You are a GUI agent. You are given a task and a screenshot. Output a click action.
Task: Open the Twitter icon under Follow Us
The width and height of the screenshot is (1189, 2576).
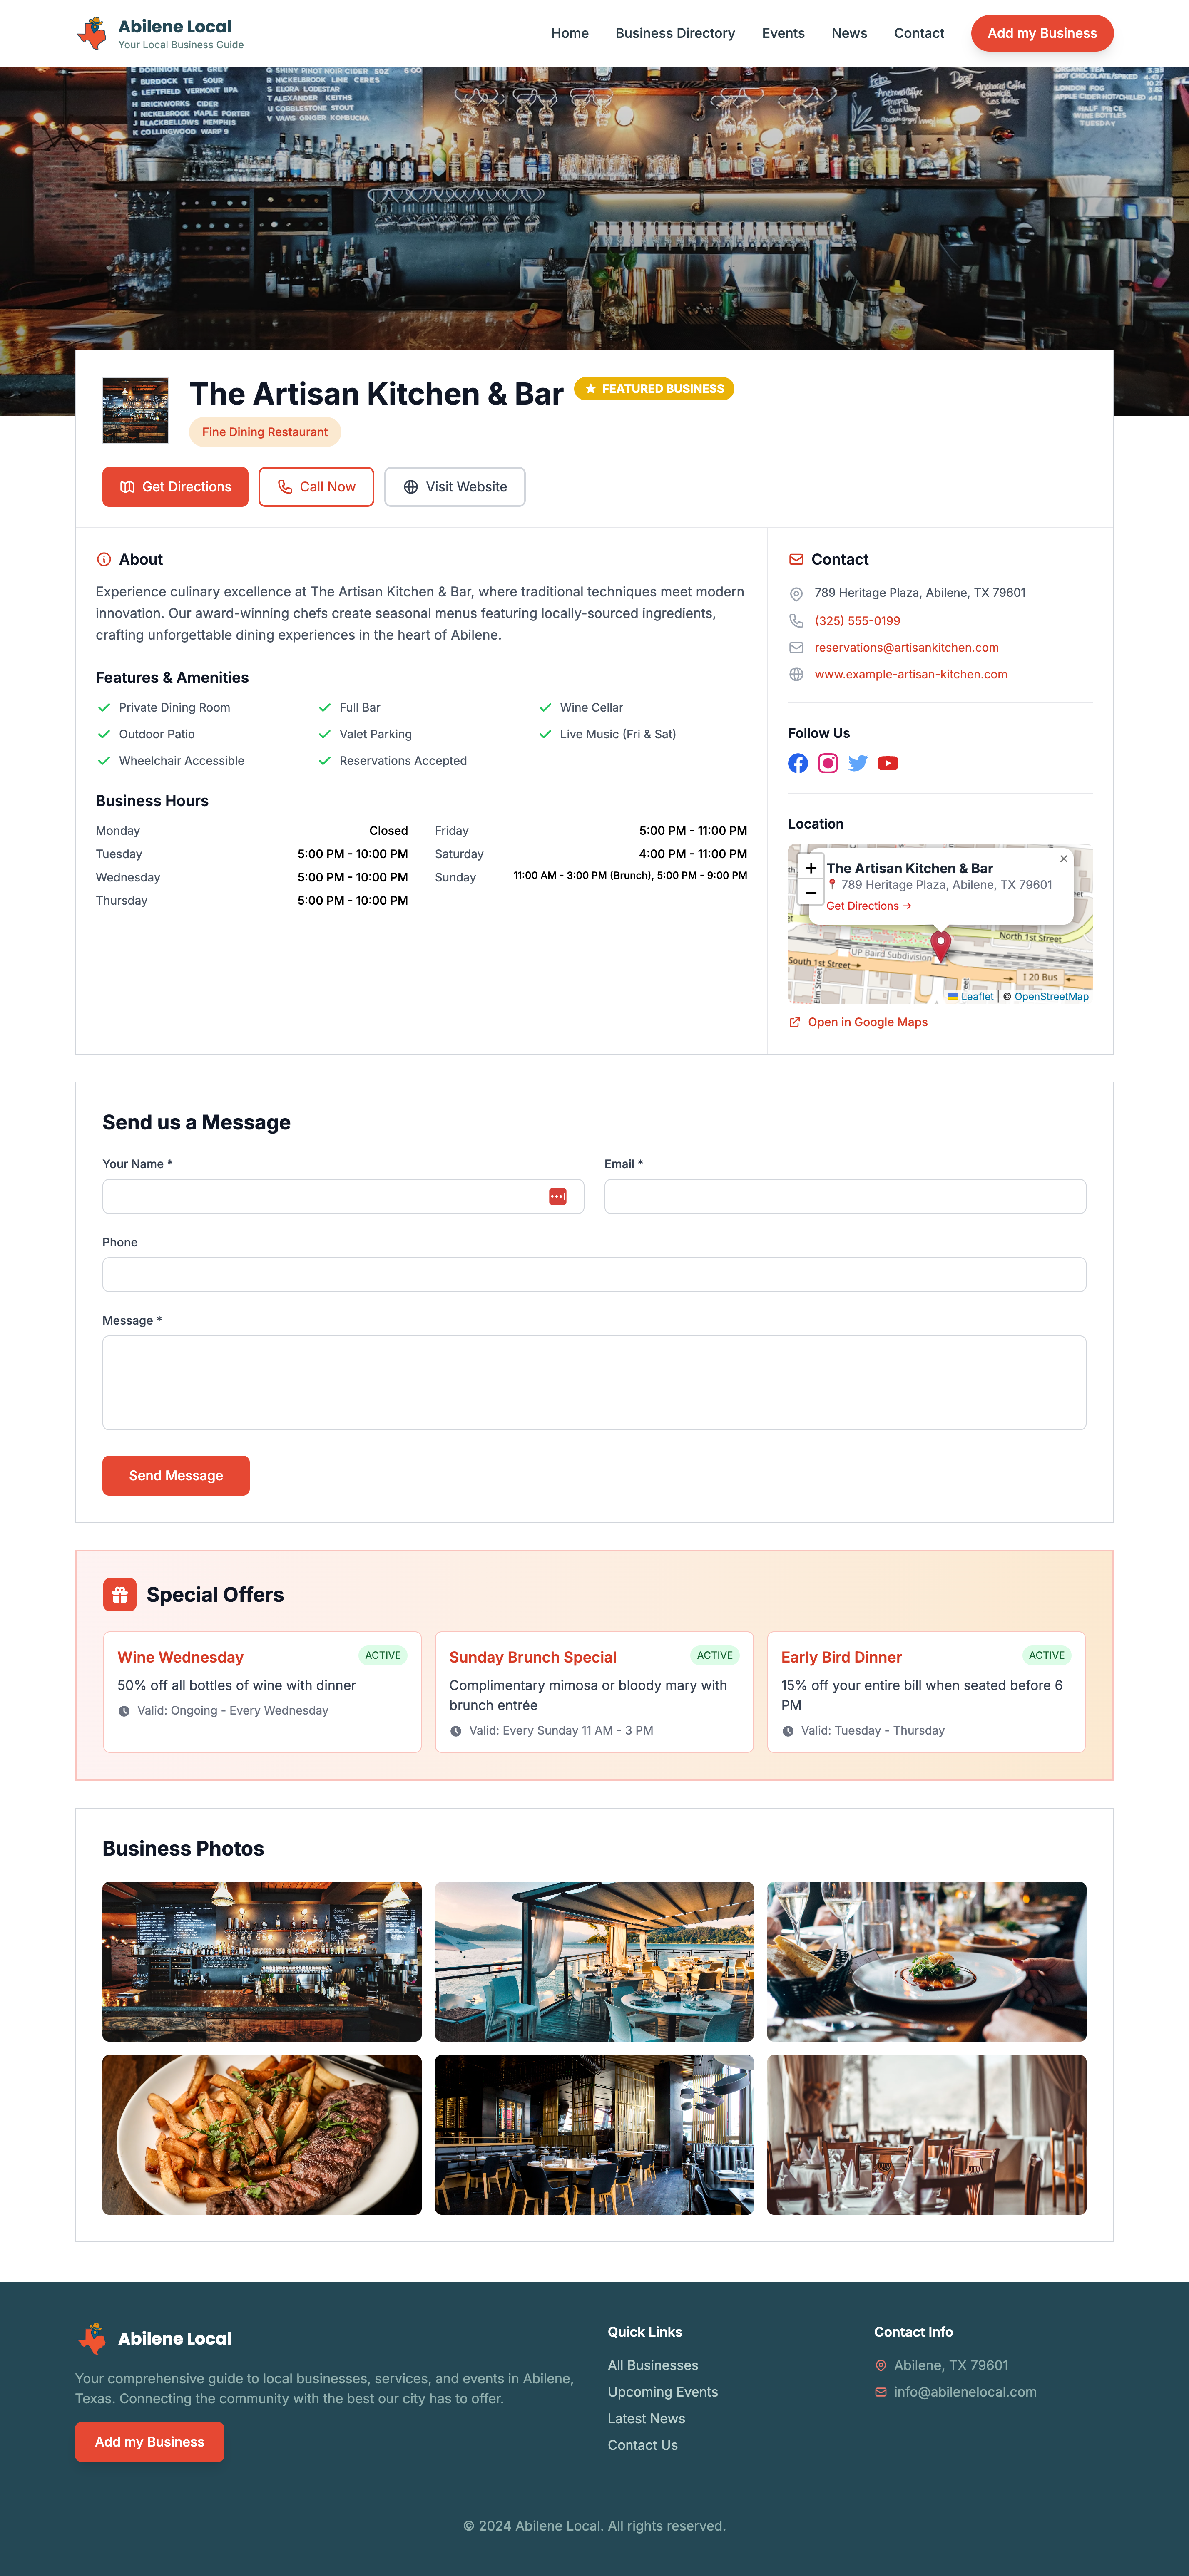click(857, 763)
